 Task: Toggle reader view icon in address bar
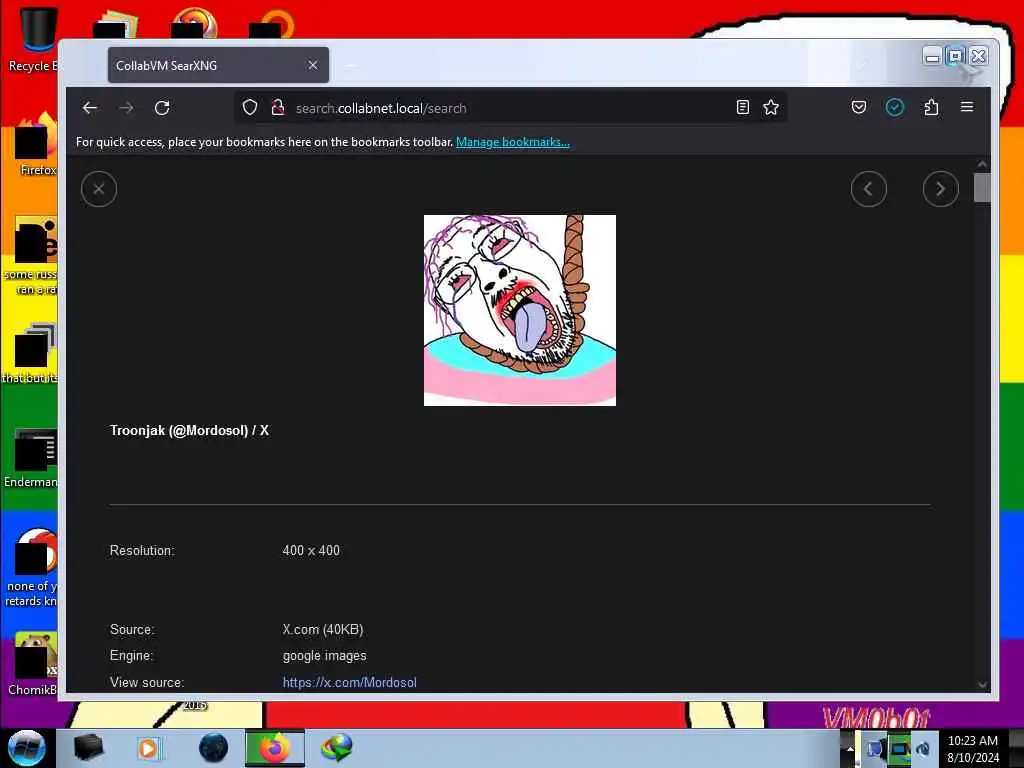click(x=743, y=108)
